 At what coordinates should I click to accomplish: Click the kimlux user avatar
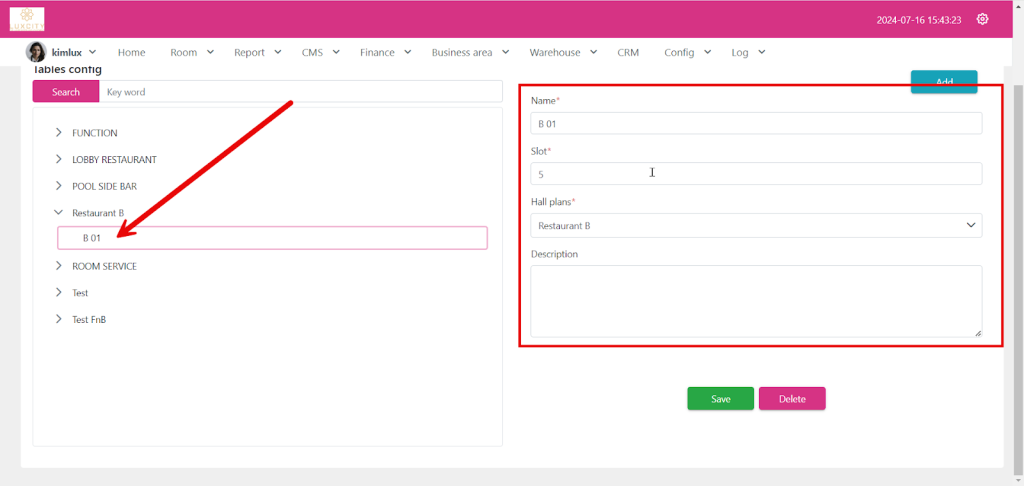pyautogui.click(x=35, y=52)
